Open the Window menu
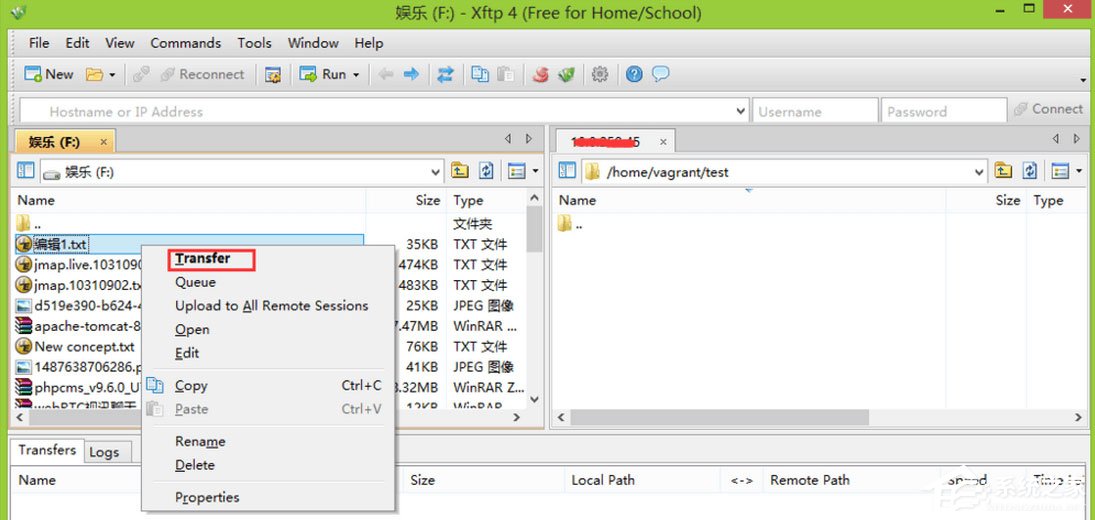The image size is (1095, 520). [x=313, y=43]
